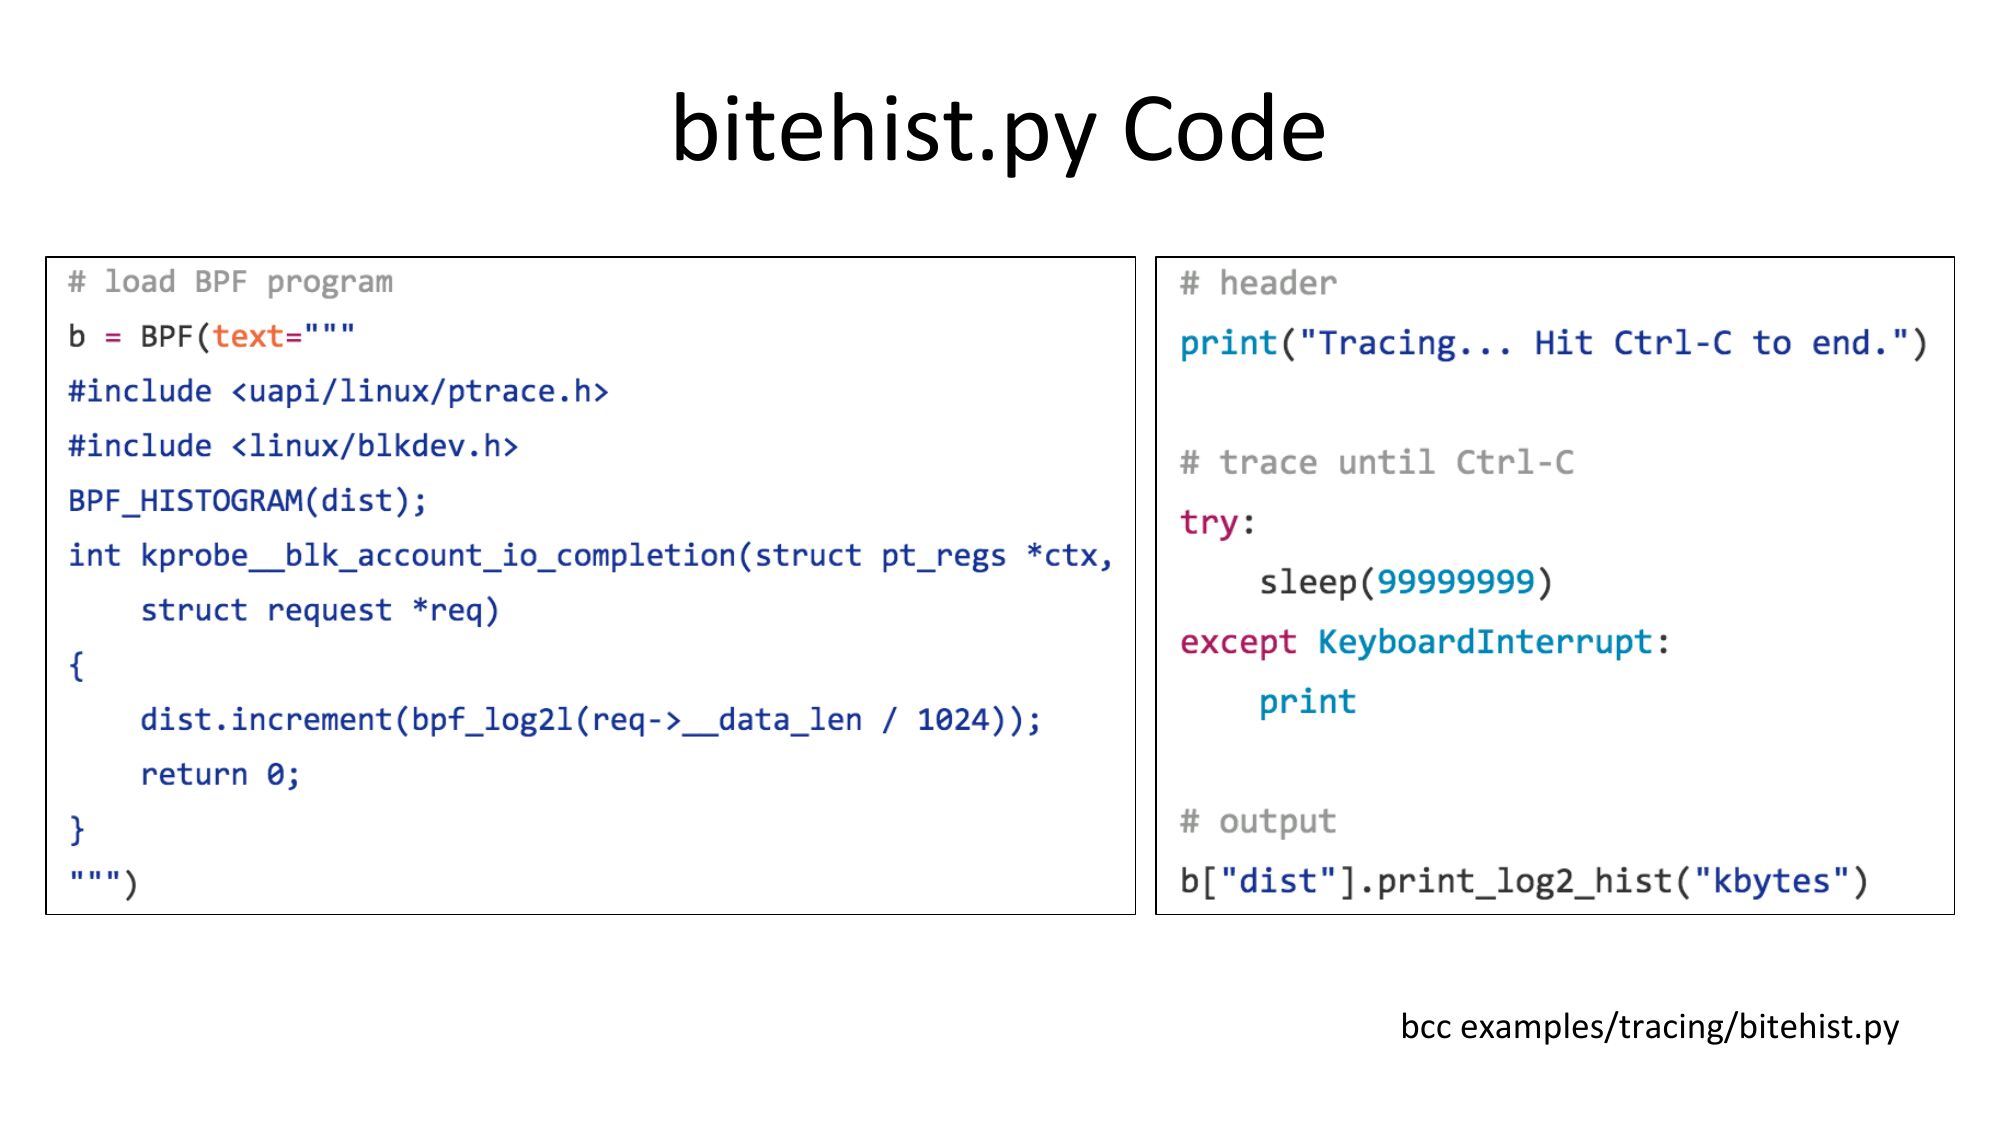This screenshot has height=1125, width=1998.
Task: Click the '# output' comment
Action: click(1258, 822)
